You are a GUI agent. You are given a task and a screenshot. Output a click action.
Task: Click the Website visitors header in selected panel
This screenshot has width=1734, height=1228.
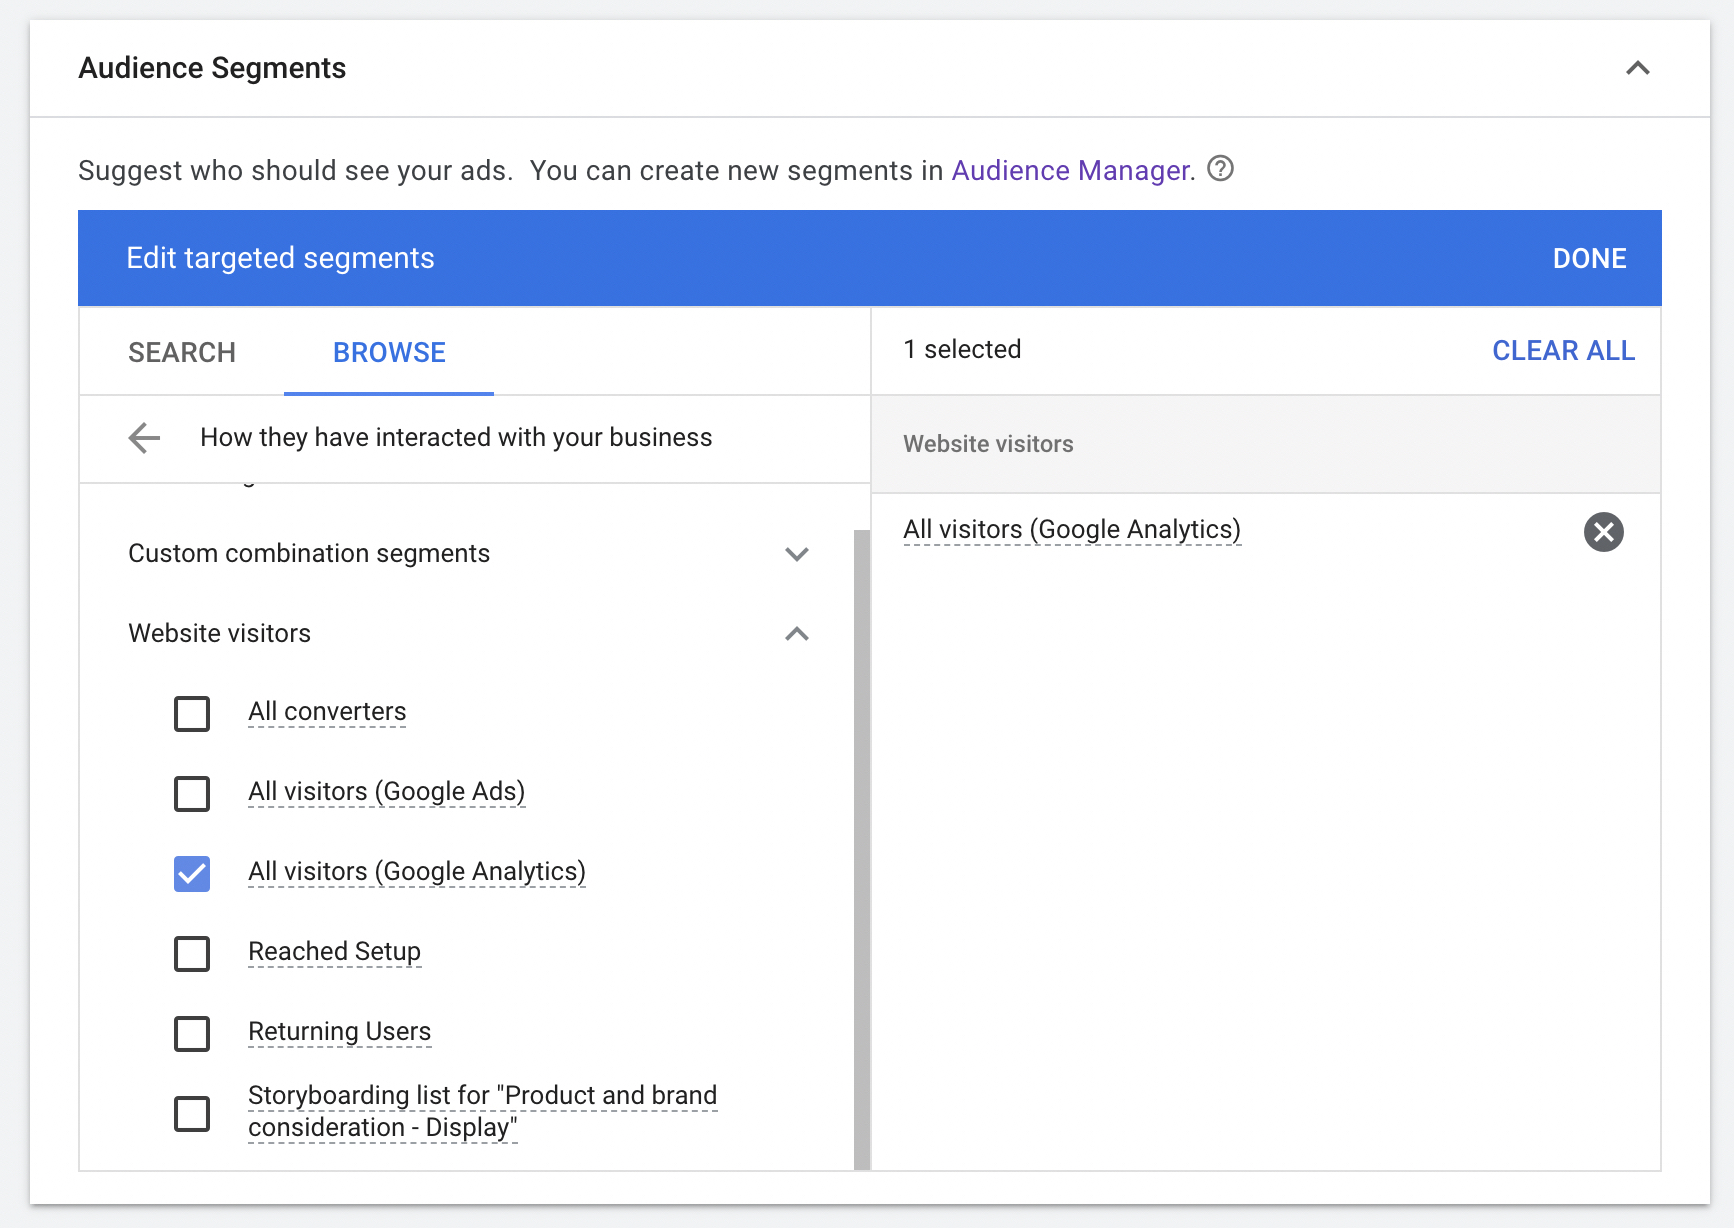(x=988, y=444)
